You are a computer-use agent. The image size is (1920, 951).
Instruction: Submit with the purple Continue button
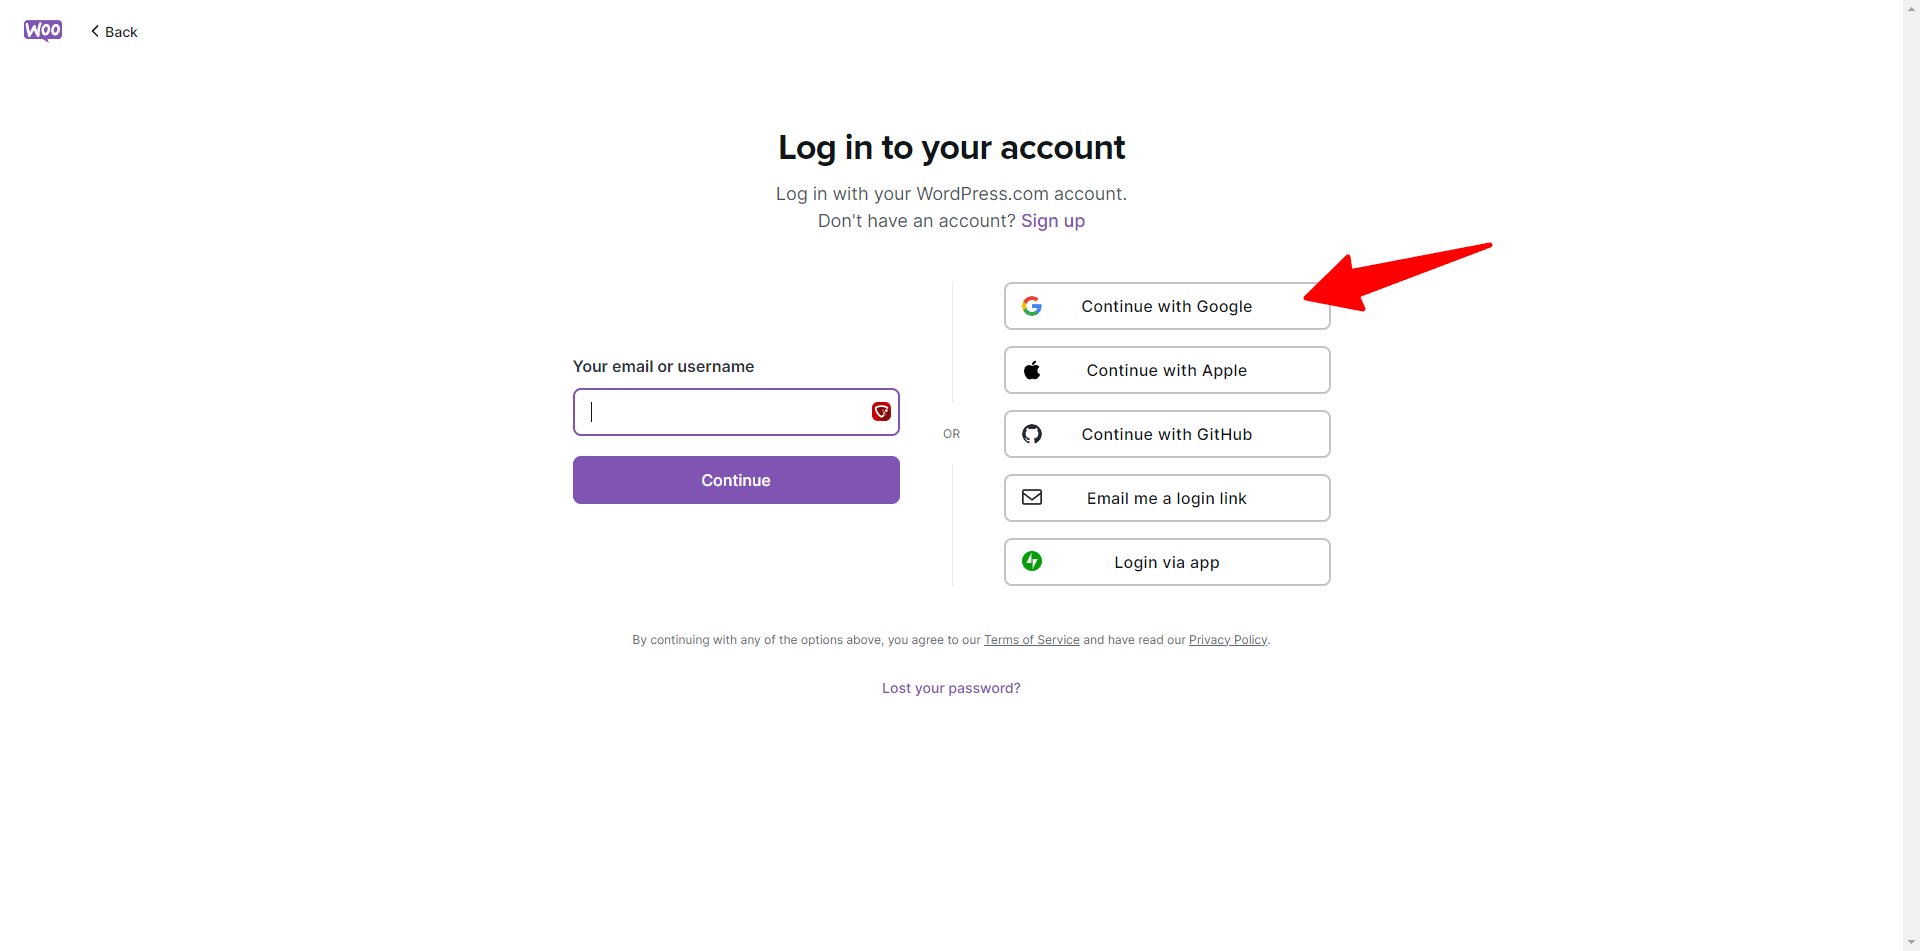click(x=736, y=480)
